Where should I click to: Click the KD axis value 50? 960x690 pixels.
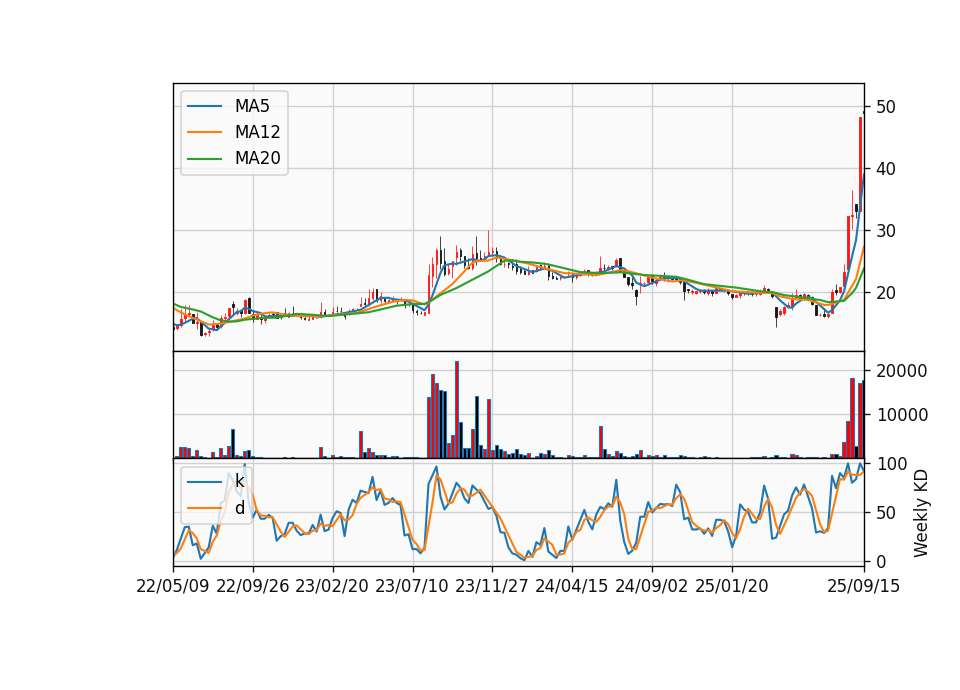(x=885, y=513)
